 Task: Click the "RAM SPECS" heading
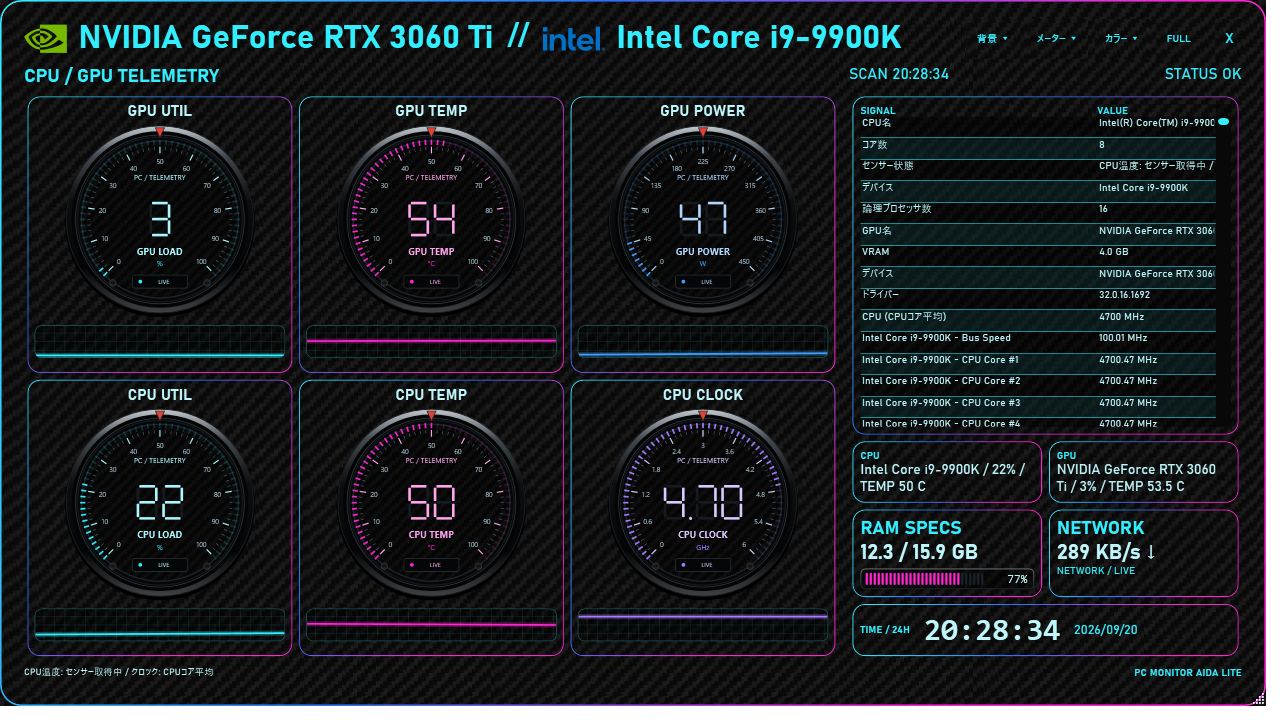tap(911, 528)
